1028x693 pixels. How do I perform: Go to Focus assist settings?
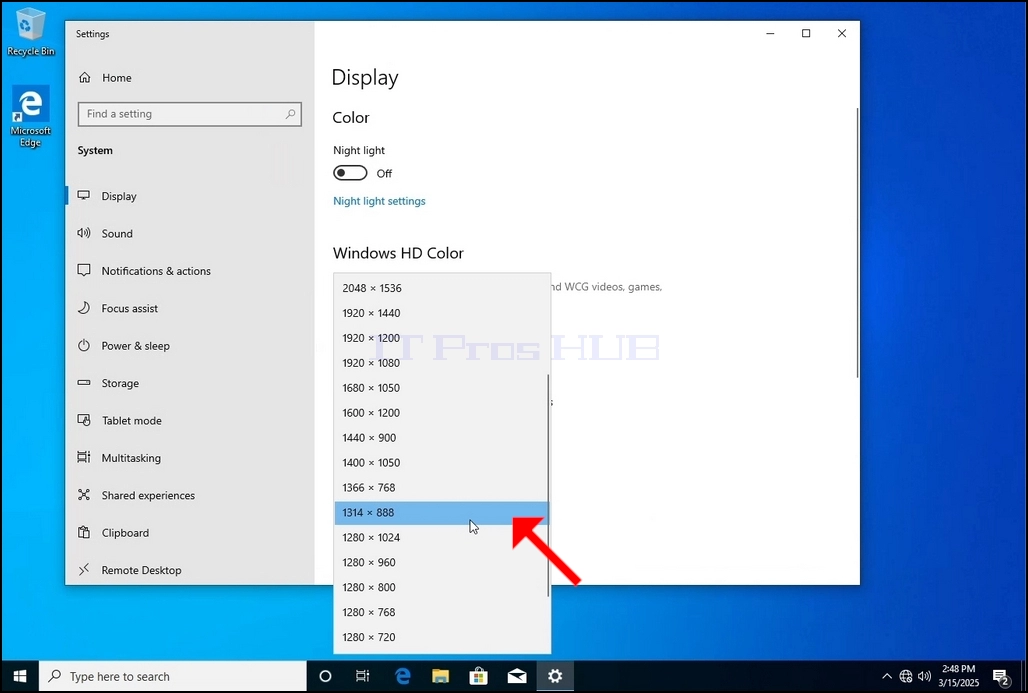(x=190, y=308)
